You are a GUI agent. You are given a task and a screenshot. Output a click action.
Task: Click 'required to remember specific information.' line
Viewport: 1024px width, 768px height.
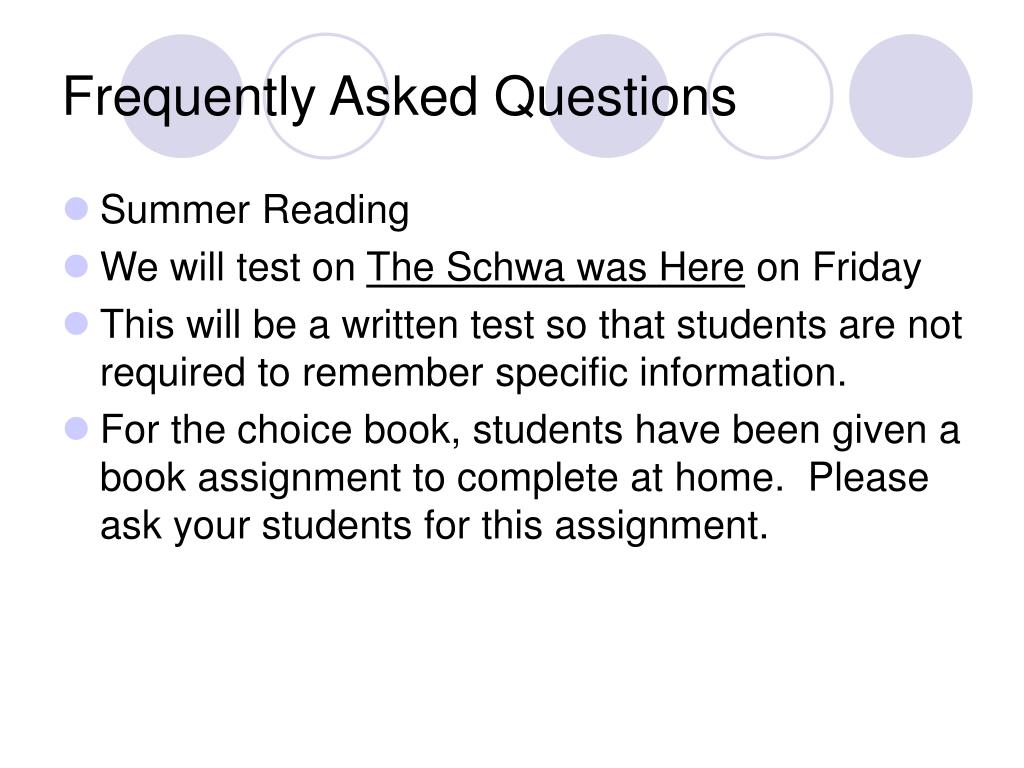pos(473,374)
